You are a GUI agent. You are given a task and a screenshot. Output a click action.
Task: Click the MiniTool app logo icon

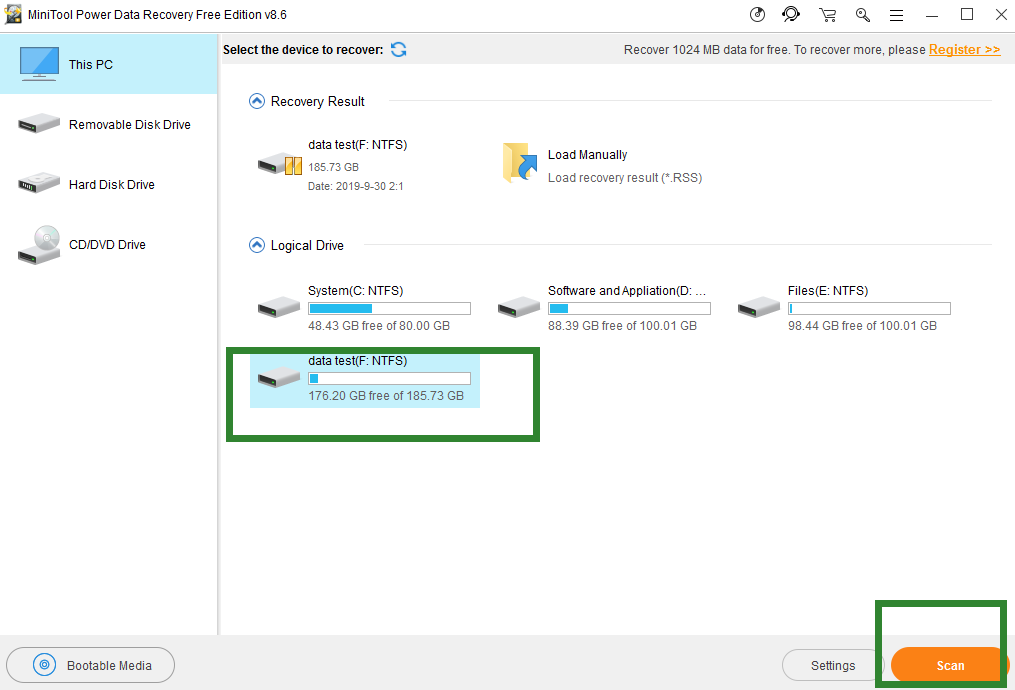13,14
